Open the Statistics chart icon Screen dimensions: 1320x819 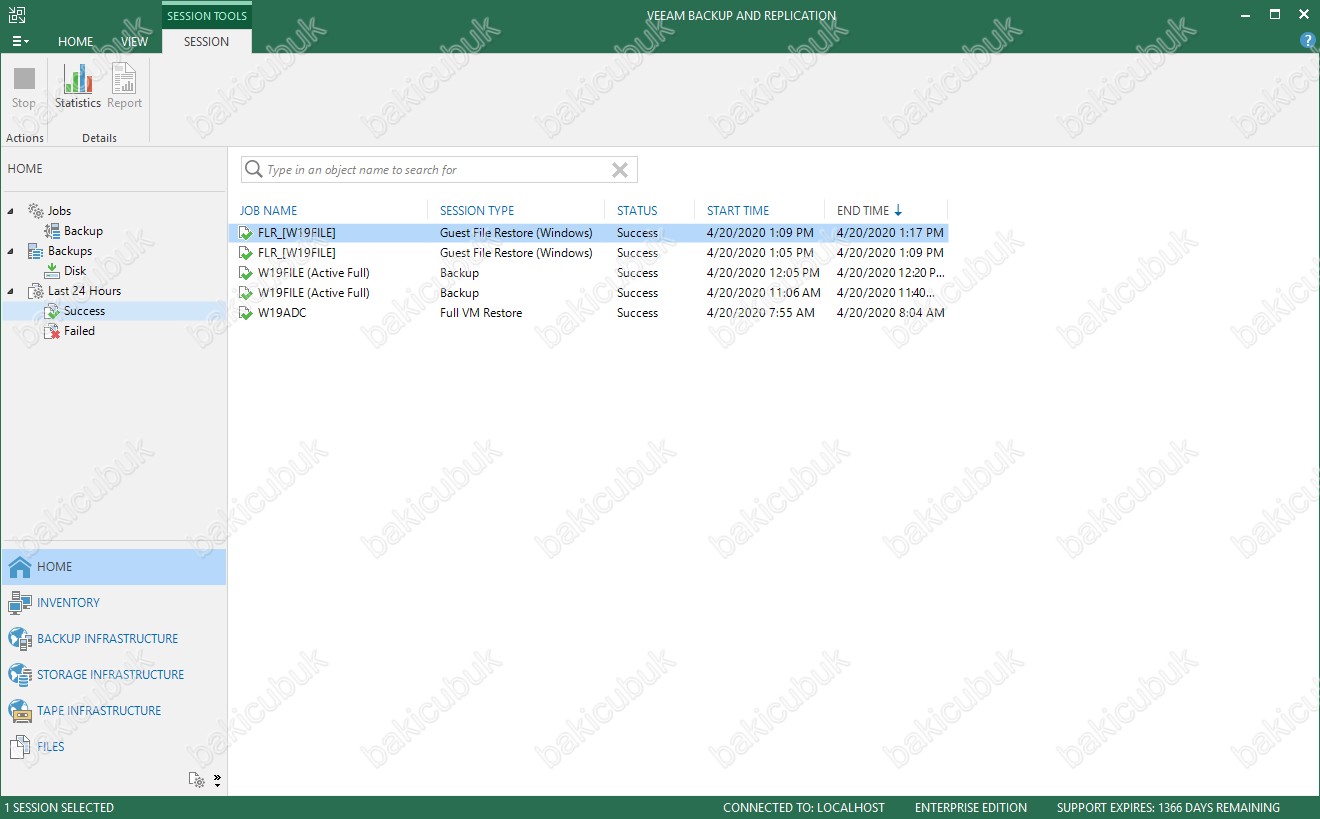tap(77, 79)
